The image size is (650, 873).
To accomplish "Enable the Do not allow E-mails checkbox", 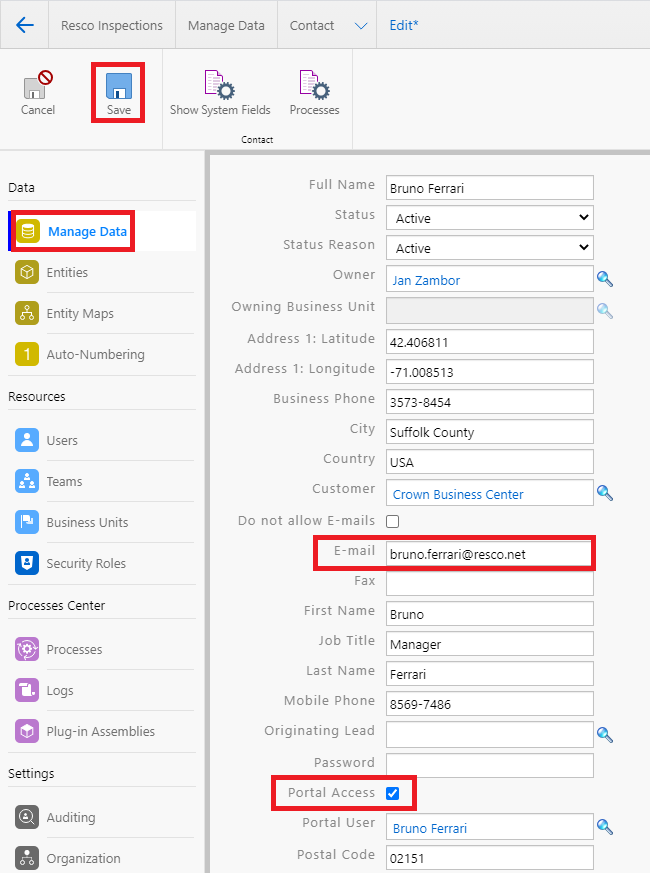I will point(393,521).
